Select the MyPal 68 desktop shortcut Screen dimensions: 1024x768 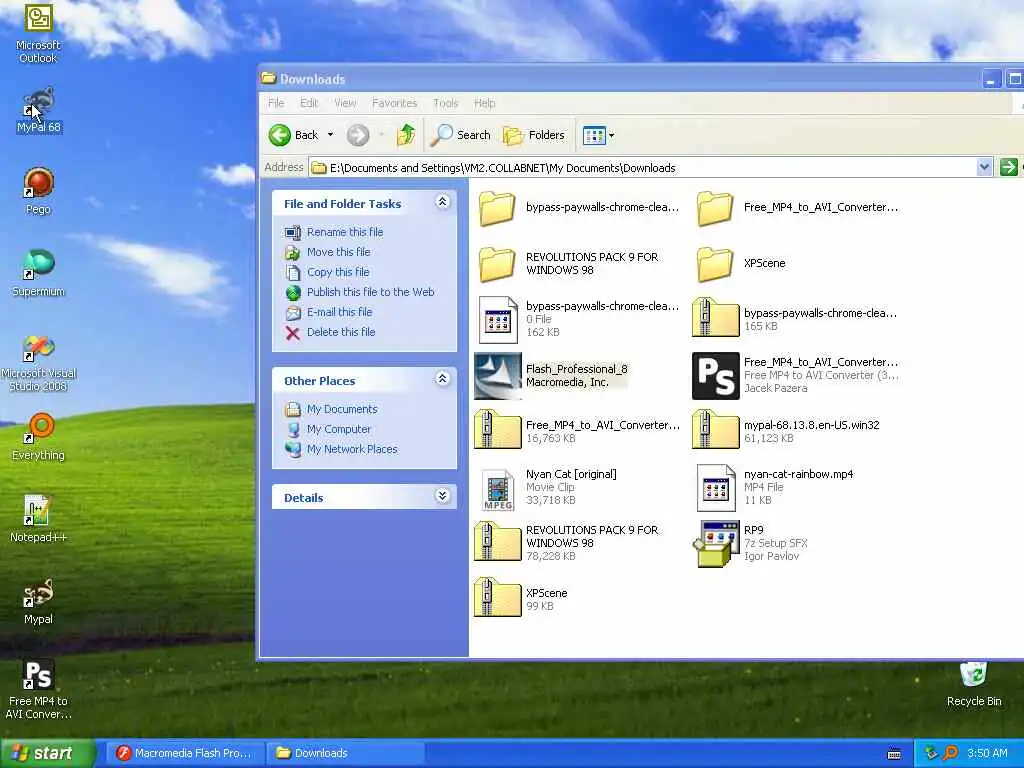38,110
